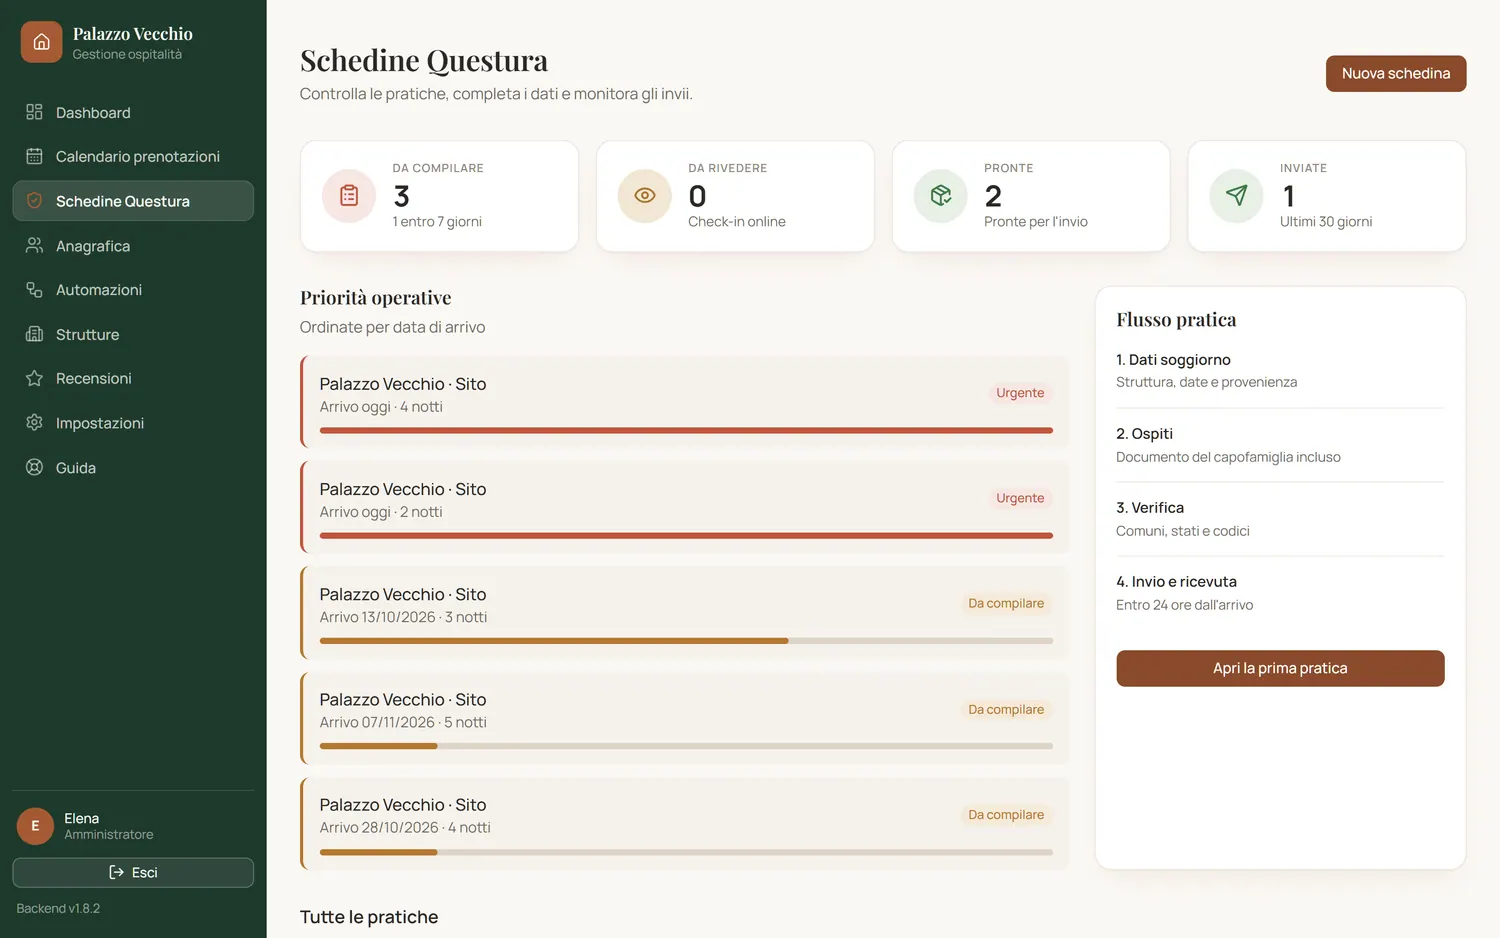This screenshot has height=938, width=1500.
Task: Click the Automazioni workflow icon
Action: [34, 289]
